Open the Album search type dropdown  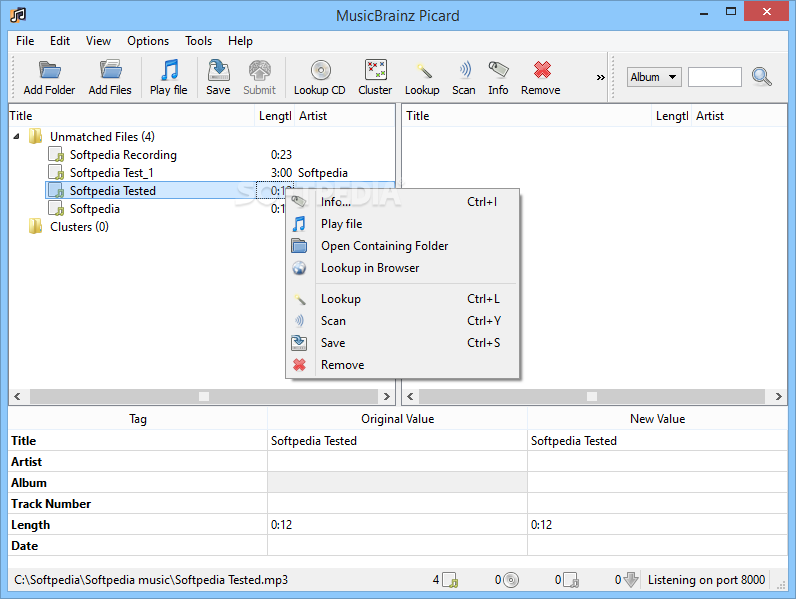(x=654, y=77)
